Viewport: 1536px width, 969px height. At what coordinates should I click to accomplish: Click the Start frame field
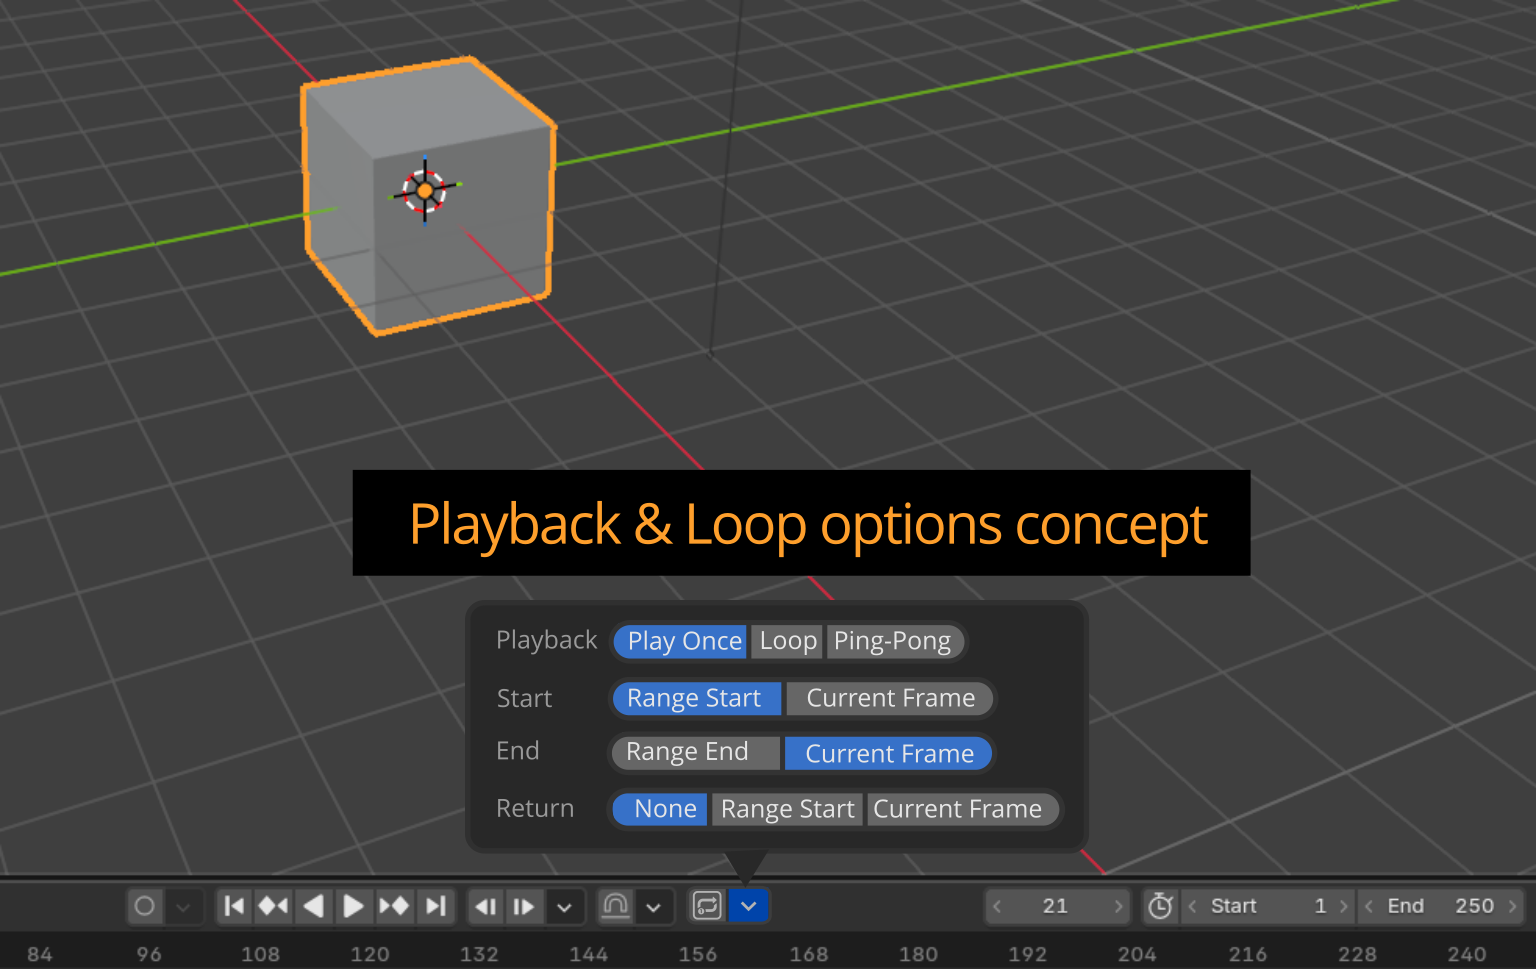(1268, 906)
